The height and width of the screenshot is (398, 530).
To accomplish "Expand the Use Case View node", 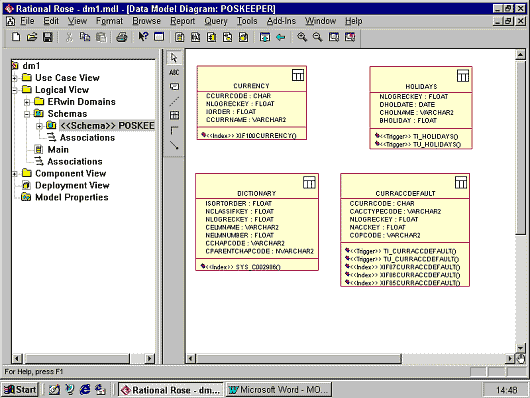I will tap(15, 78).
